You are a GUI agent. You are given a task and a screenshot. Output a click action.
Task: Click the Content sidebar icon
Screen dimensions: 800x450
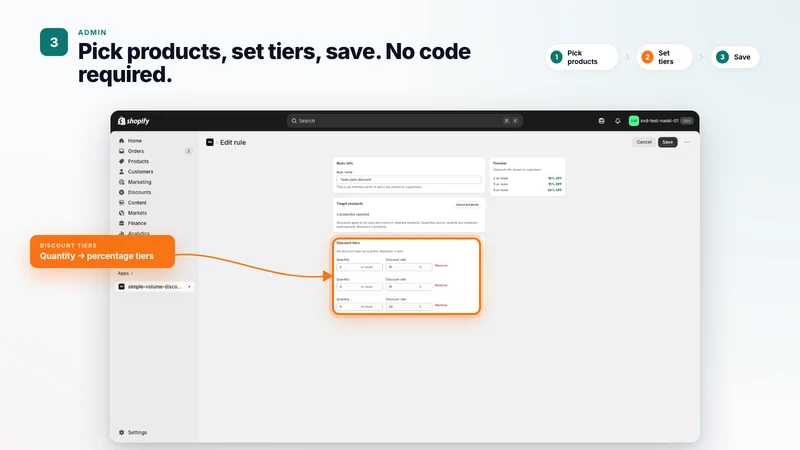coord(121,203)
